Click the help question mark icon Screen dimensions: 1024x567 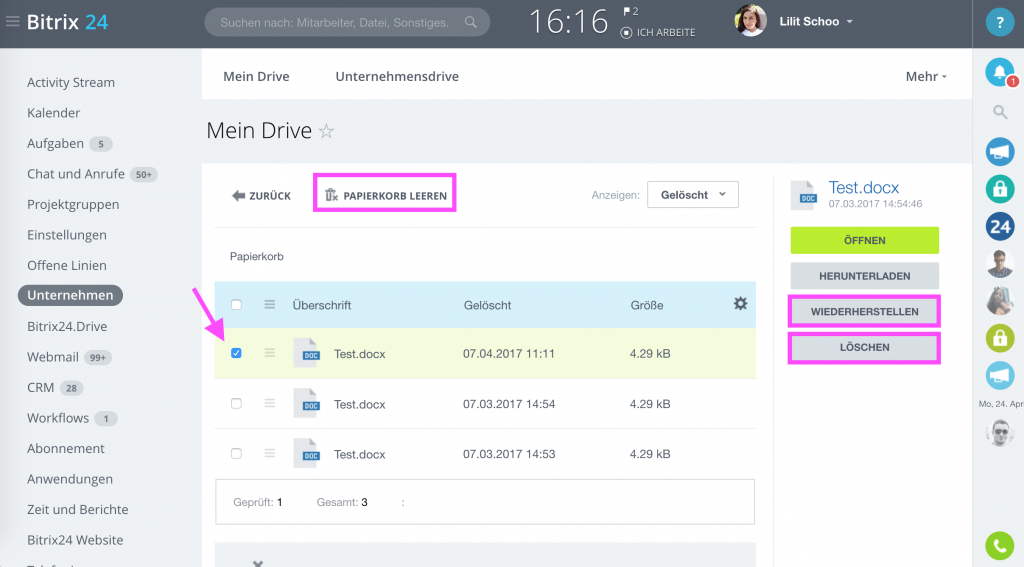(x=999, y=23)
